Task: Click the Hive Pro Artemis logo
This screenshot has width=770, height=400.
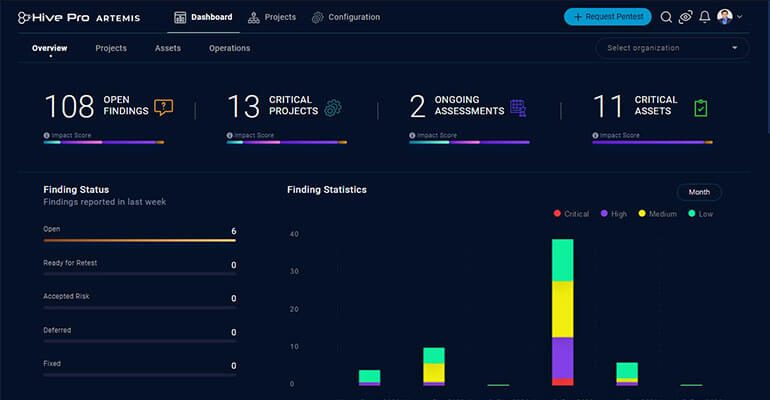Action: pos(77,17)
